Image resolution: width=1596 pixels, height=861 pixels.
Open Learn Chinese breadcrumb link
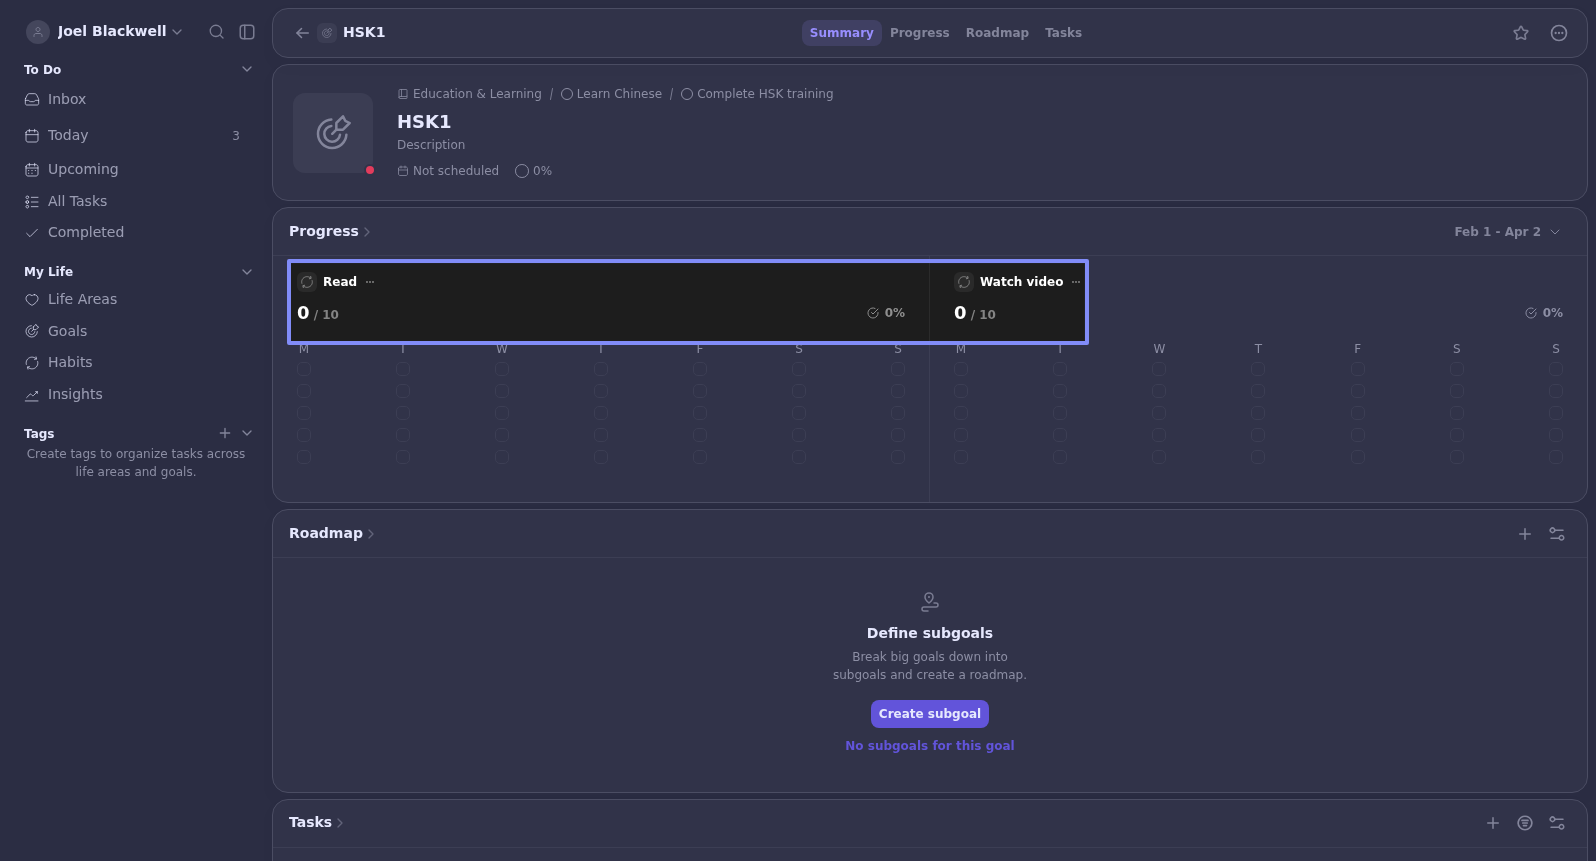618,94
